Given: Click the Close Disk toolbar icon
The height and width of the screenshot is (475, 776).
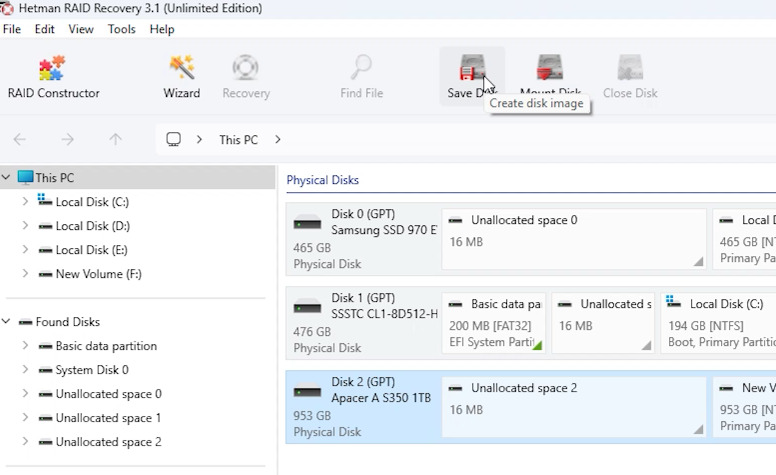Looking at the screenshot, I should click(x=630, y=68).
